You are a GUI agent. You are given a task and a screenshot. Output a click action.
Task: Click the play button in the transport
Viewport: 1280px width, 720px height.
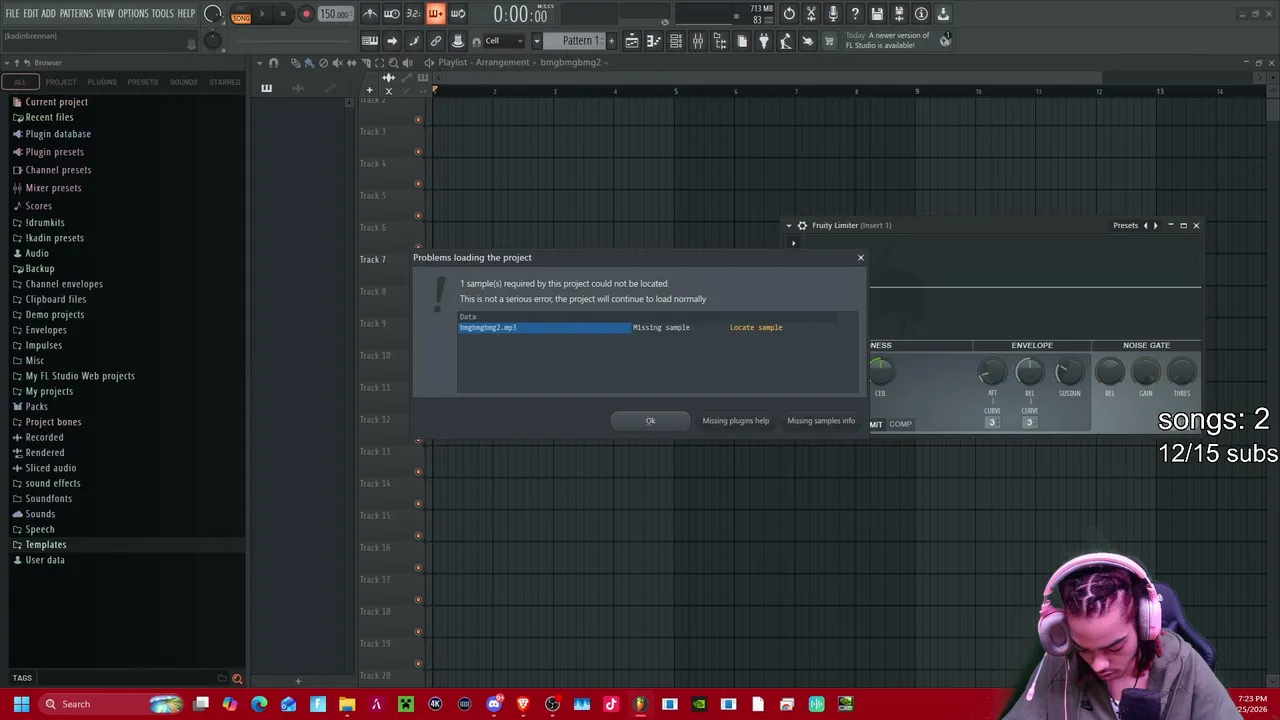263,14
